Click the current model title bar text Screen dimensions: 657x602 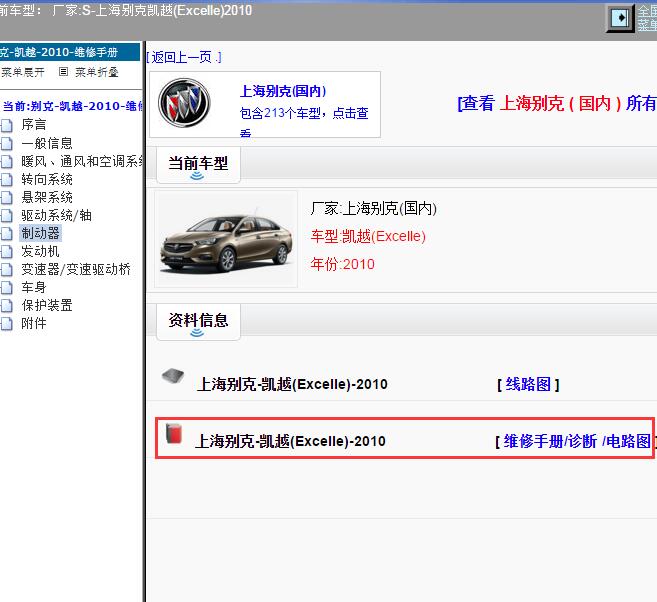coord(126,10)
